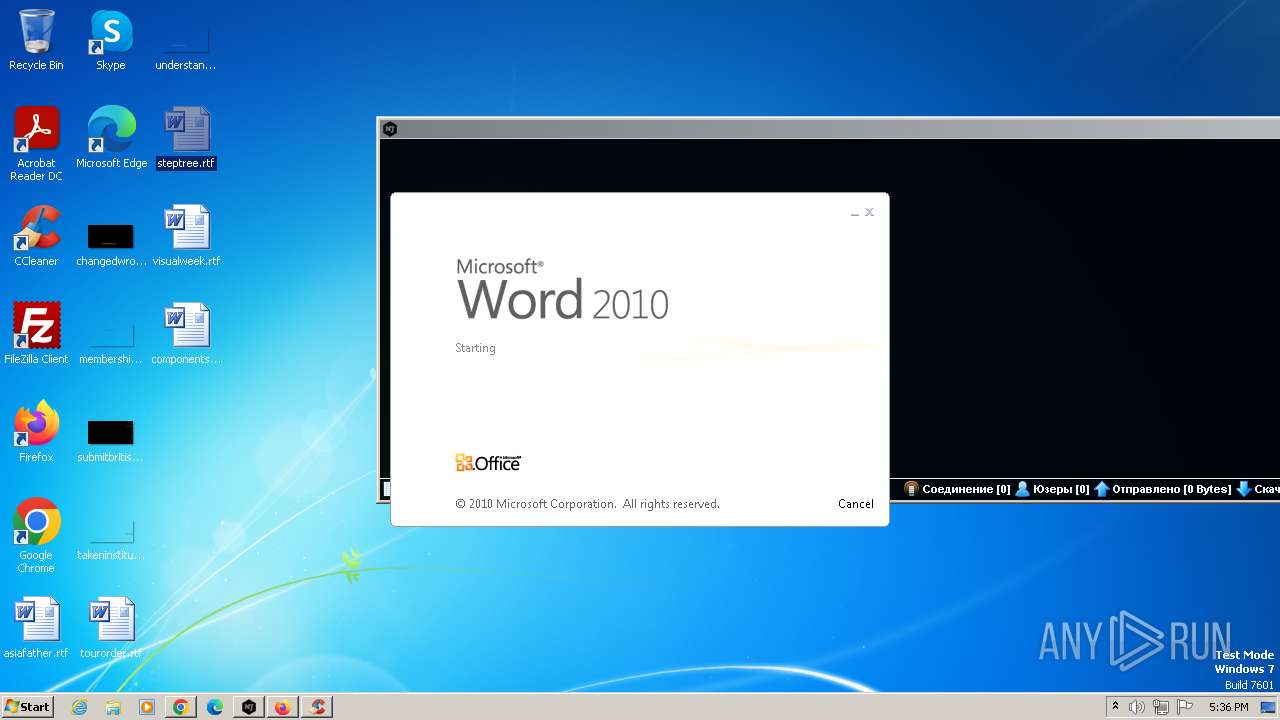Select the CCleaner desktop shortcut
Screen dimensions: 1280x720
[36, 236]
